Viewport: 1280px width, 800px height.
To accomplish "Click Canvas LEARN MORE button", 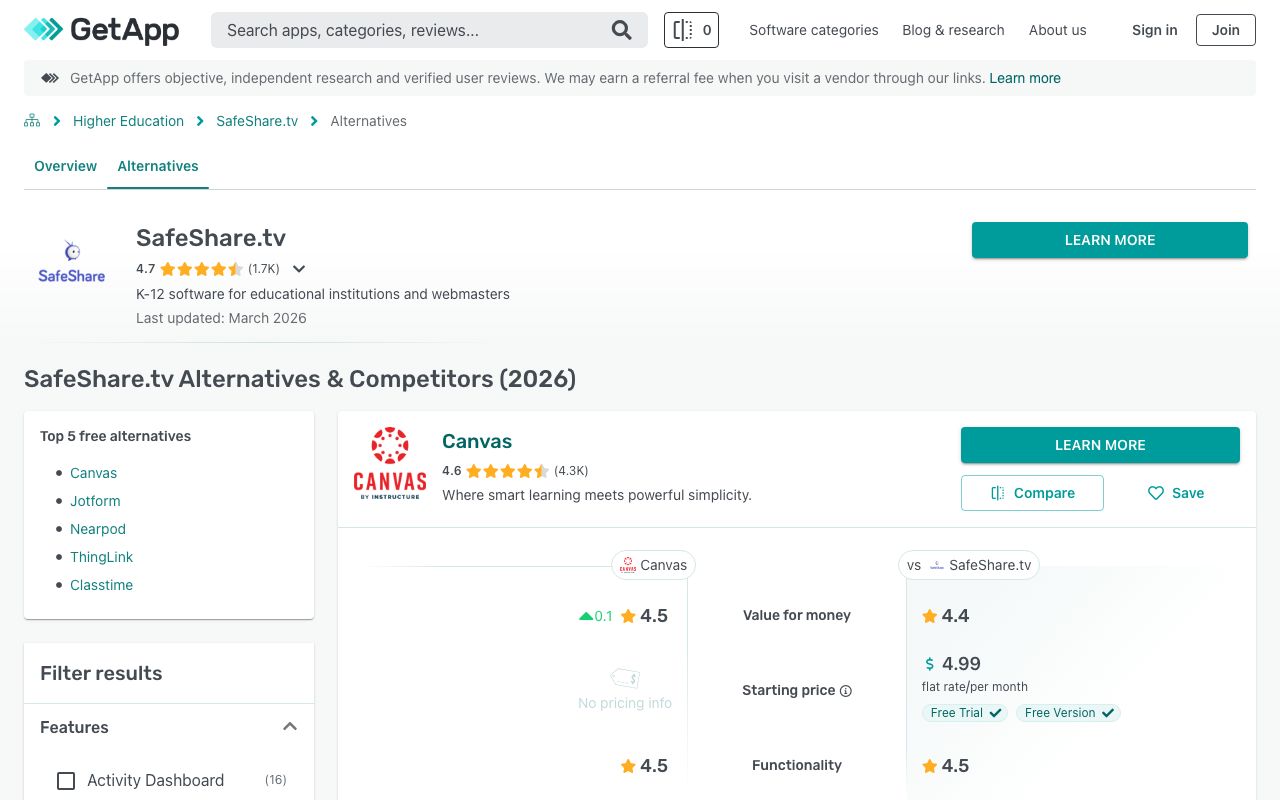I will (1100, 445).
